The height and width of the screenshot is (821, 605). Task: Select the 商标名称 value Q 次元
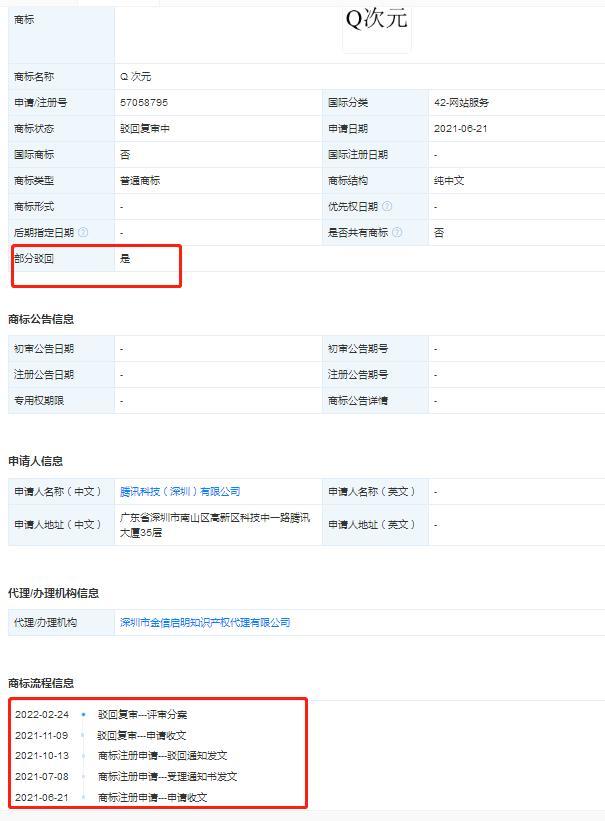click(x=136, y=76)
